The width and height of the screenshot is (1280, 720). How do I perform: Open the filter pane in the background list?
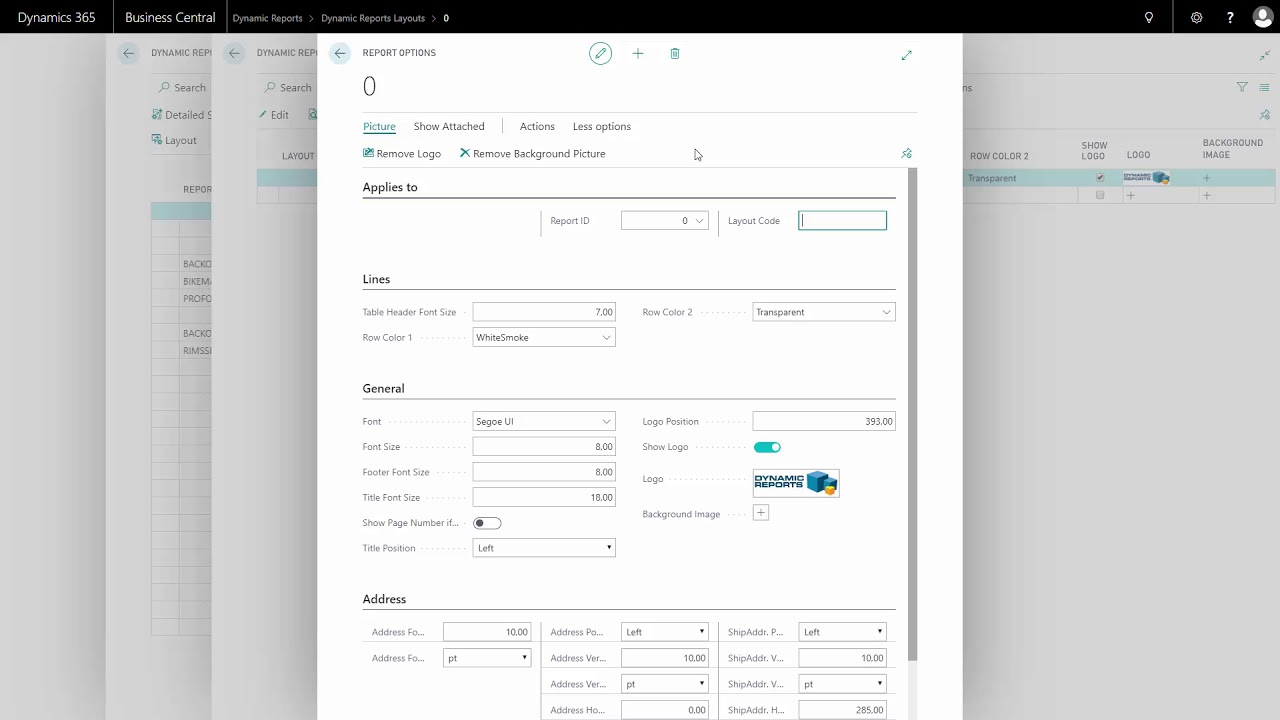point(1242,88)
